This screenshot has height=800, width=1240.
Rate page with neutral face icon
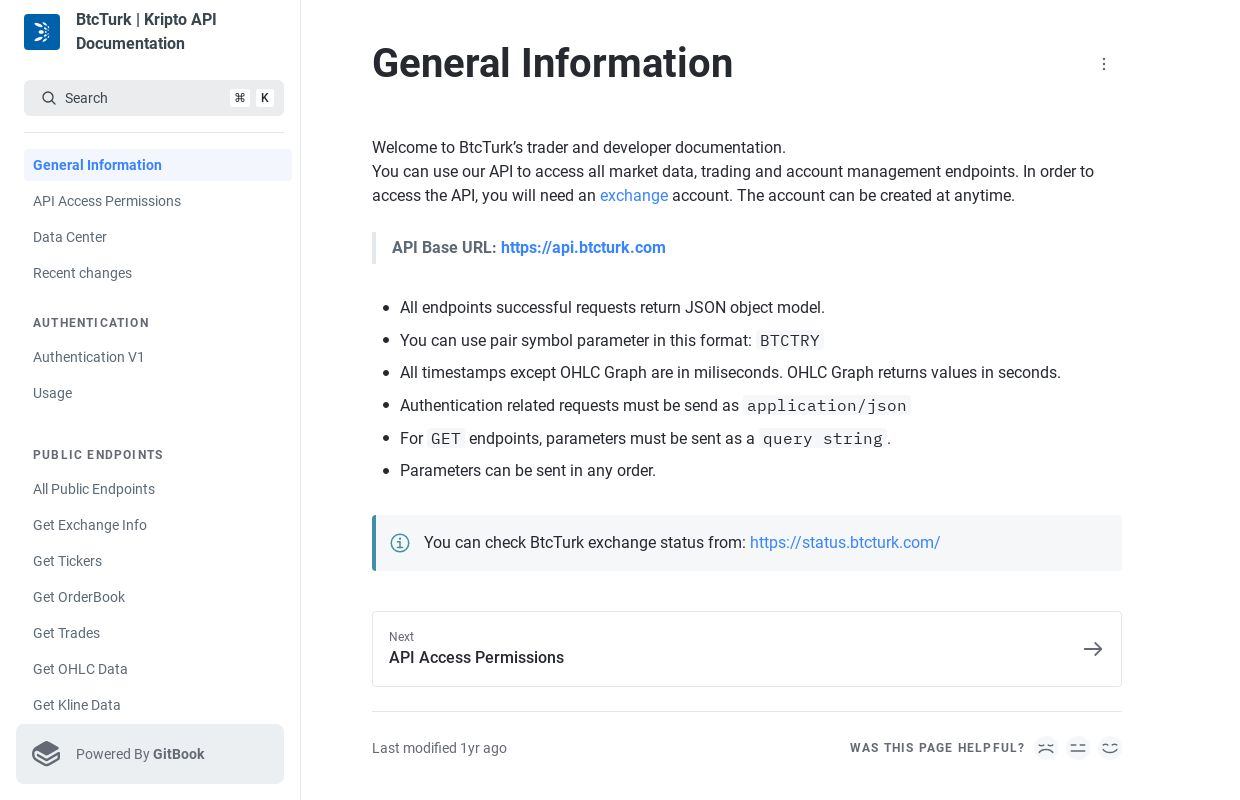pos(1078,748)
